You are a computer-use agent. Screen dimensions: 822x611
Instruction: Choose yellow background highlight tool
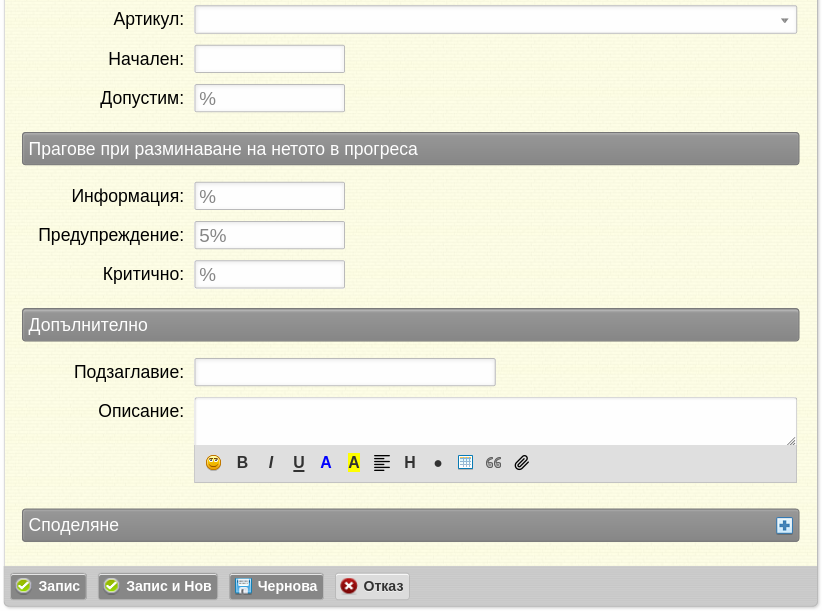pyautogui.click(x=354, y=463)
